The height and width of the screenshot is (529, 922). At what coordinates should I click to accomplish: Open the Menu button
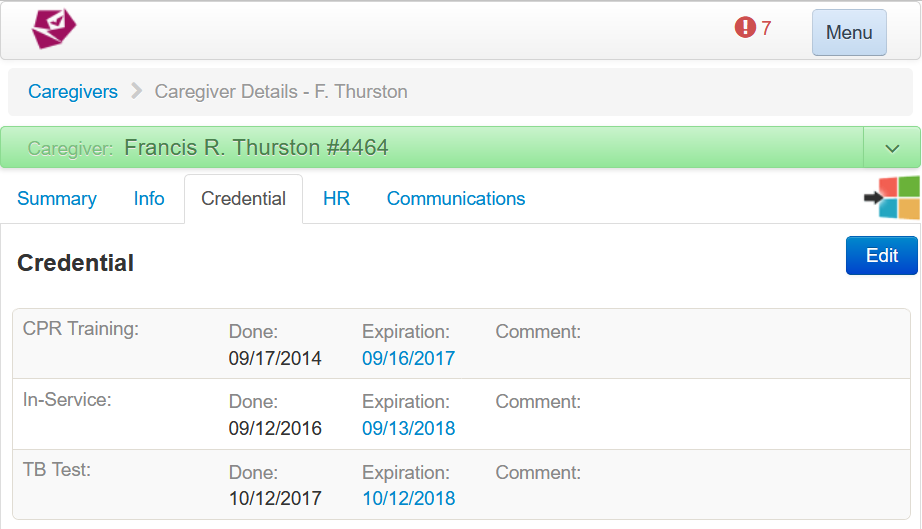[849, 32]
